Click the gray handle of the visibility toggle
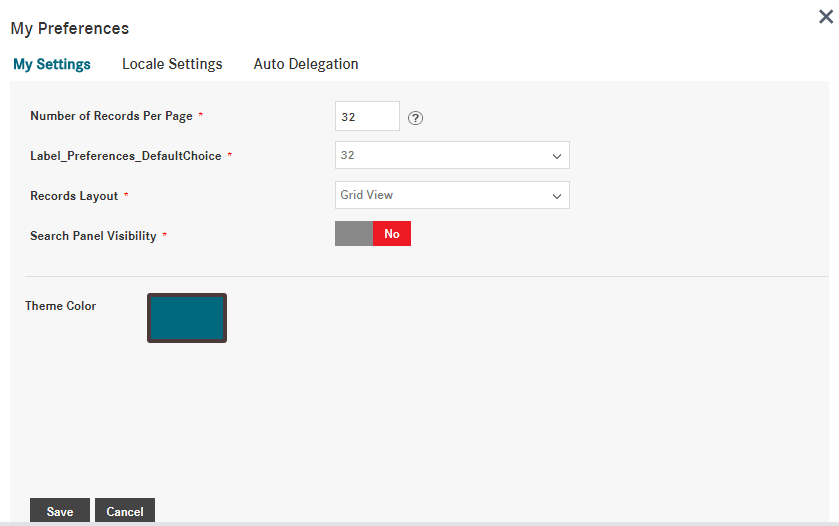 (x=353, y=234)
